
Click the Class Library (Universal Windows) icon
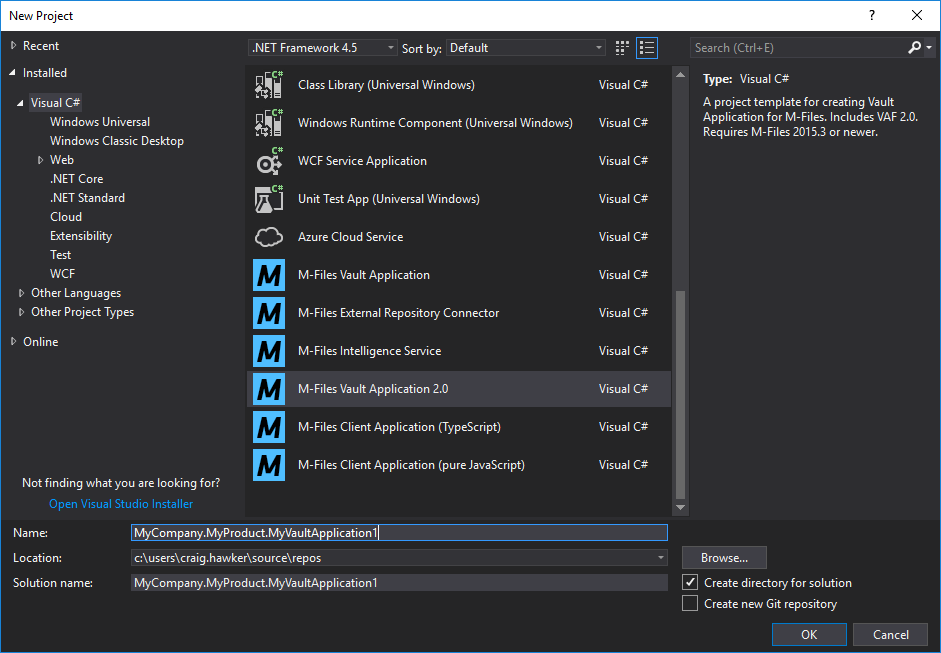268,84
